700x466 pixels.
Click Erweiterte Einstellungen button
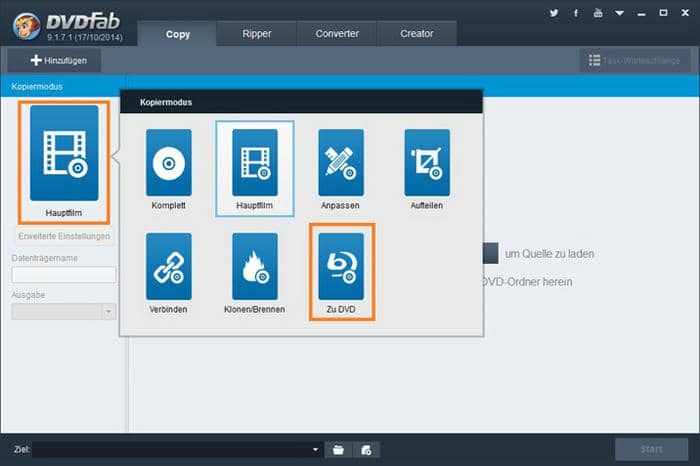[64, 236]
